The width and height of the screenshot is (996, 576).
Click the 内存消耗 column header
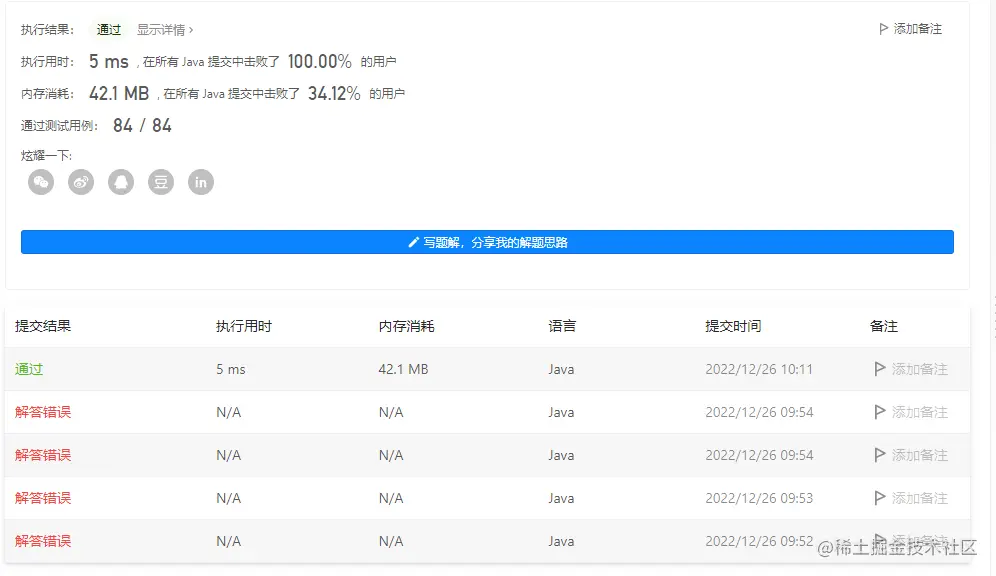click(x=407, y=326)
